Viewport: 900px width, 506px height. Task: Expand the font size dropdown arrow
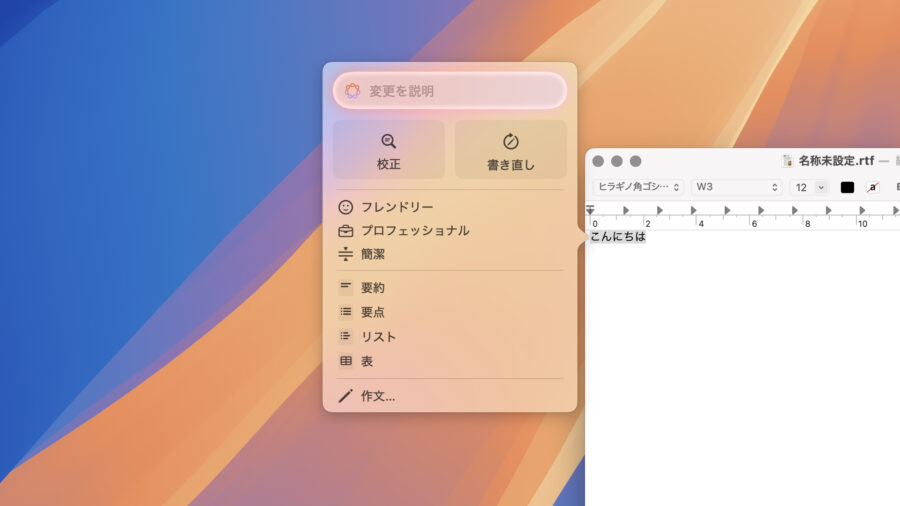(821, 188)
